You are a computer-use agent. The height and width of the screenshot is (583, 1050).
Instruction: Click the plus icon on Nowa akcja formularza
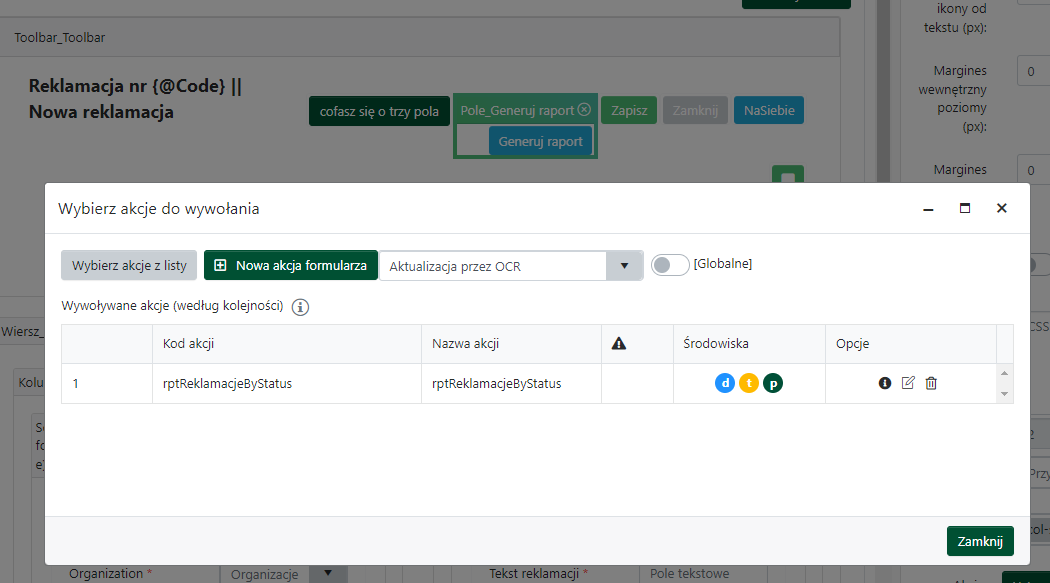pos(220,265)
